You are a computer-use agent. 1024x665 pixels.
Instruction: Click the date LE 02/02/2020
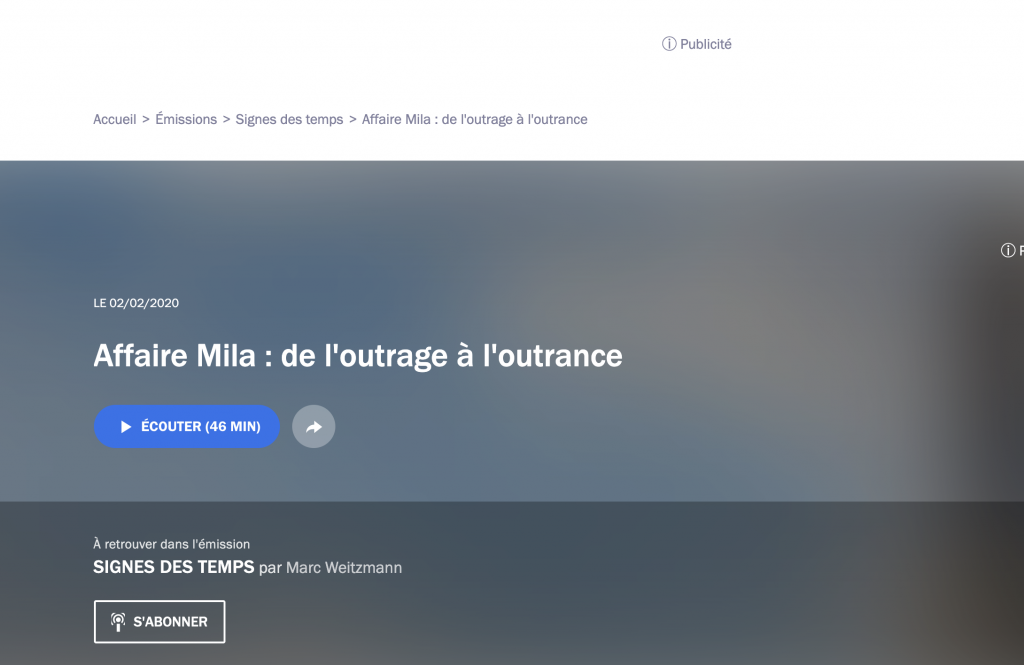(136, 303)
